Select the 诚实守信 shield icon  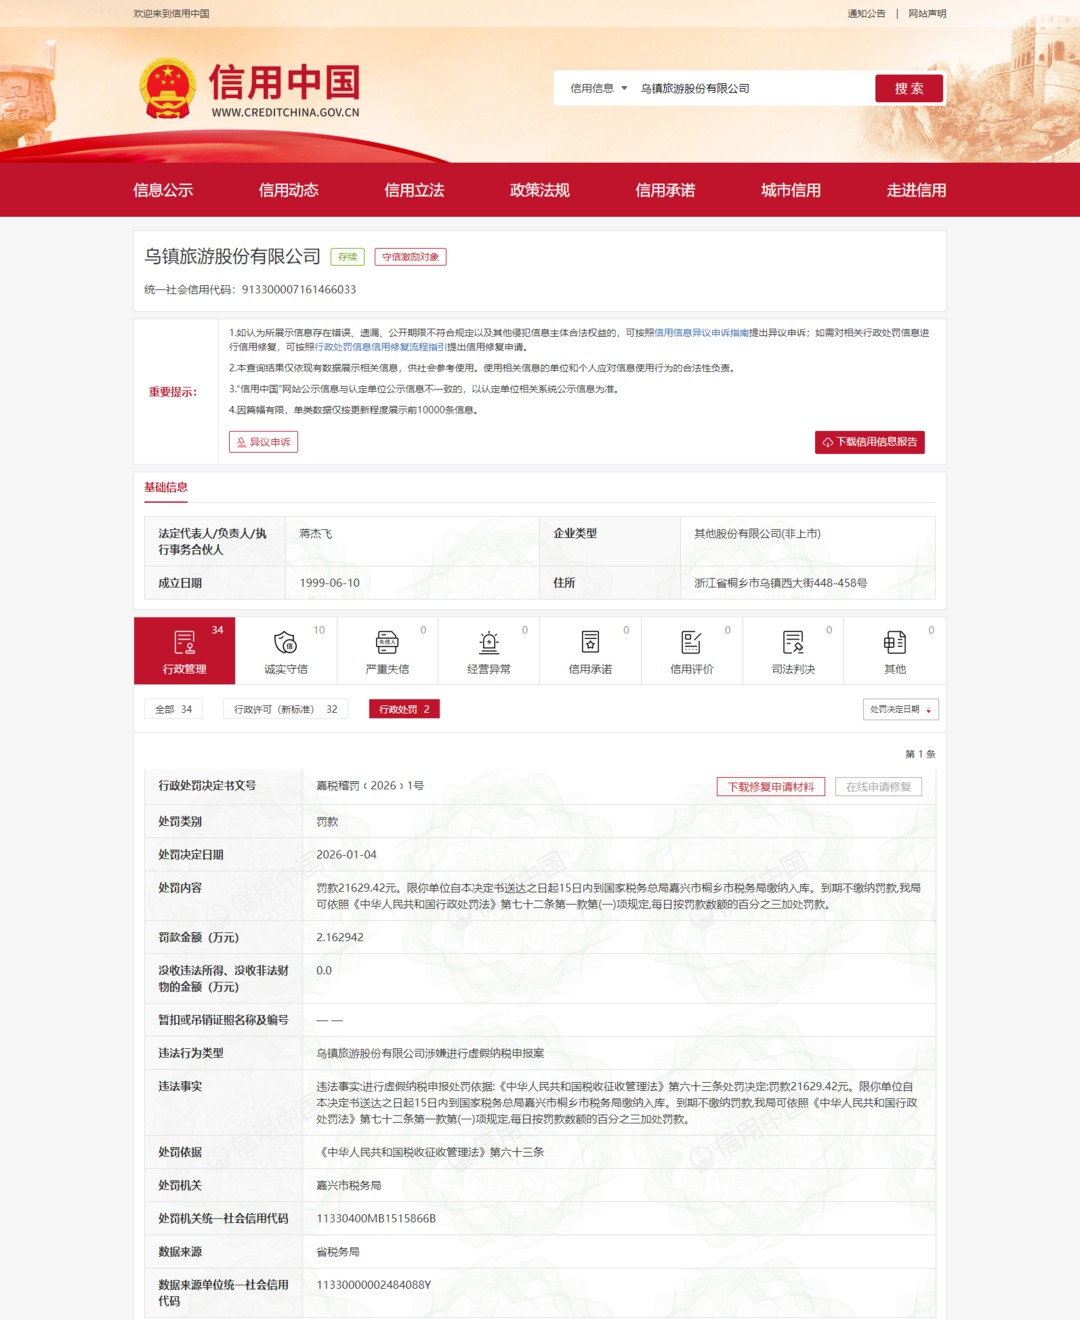pyautogui.click(x=285, y=642)
